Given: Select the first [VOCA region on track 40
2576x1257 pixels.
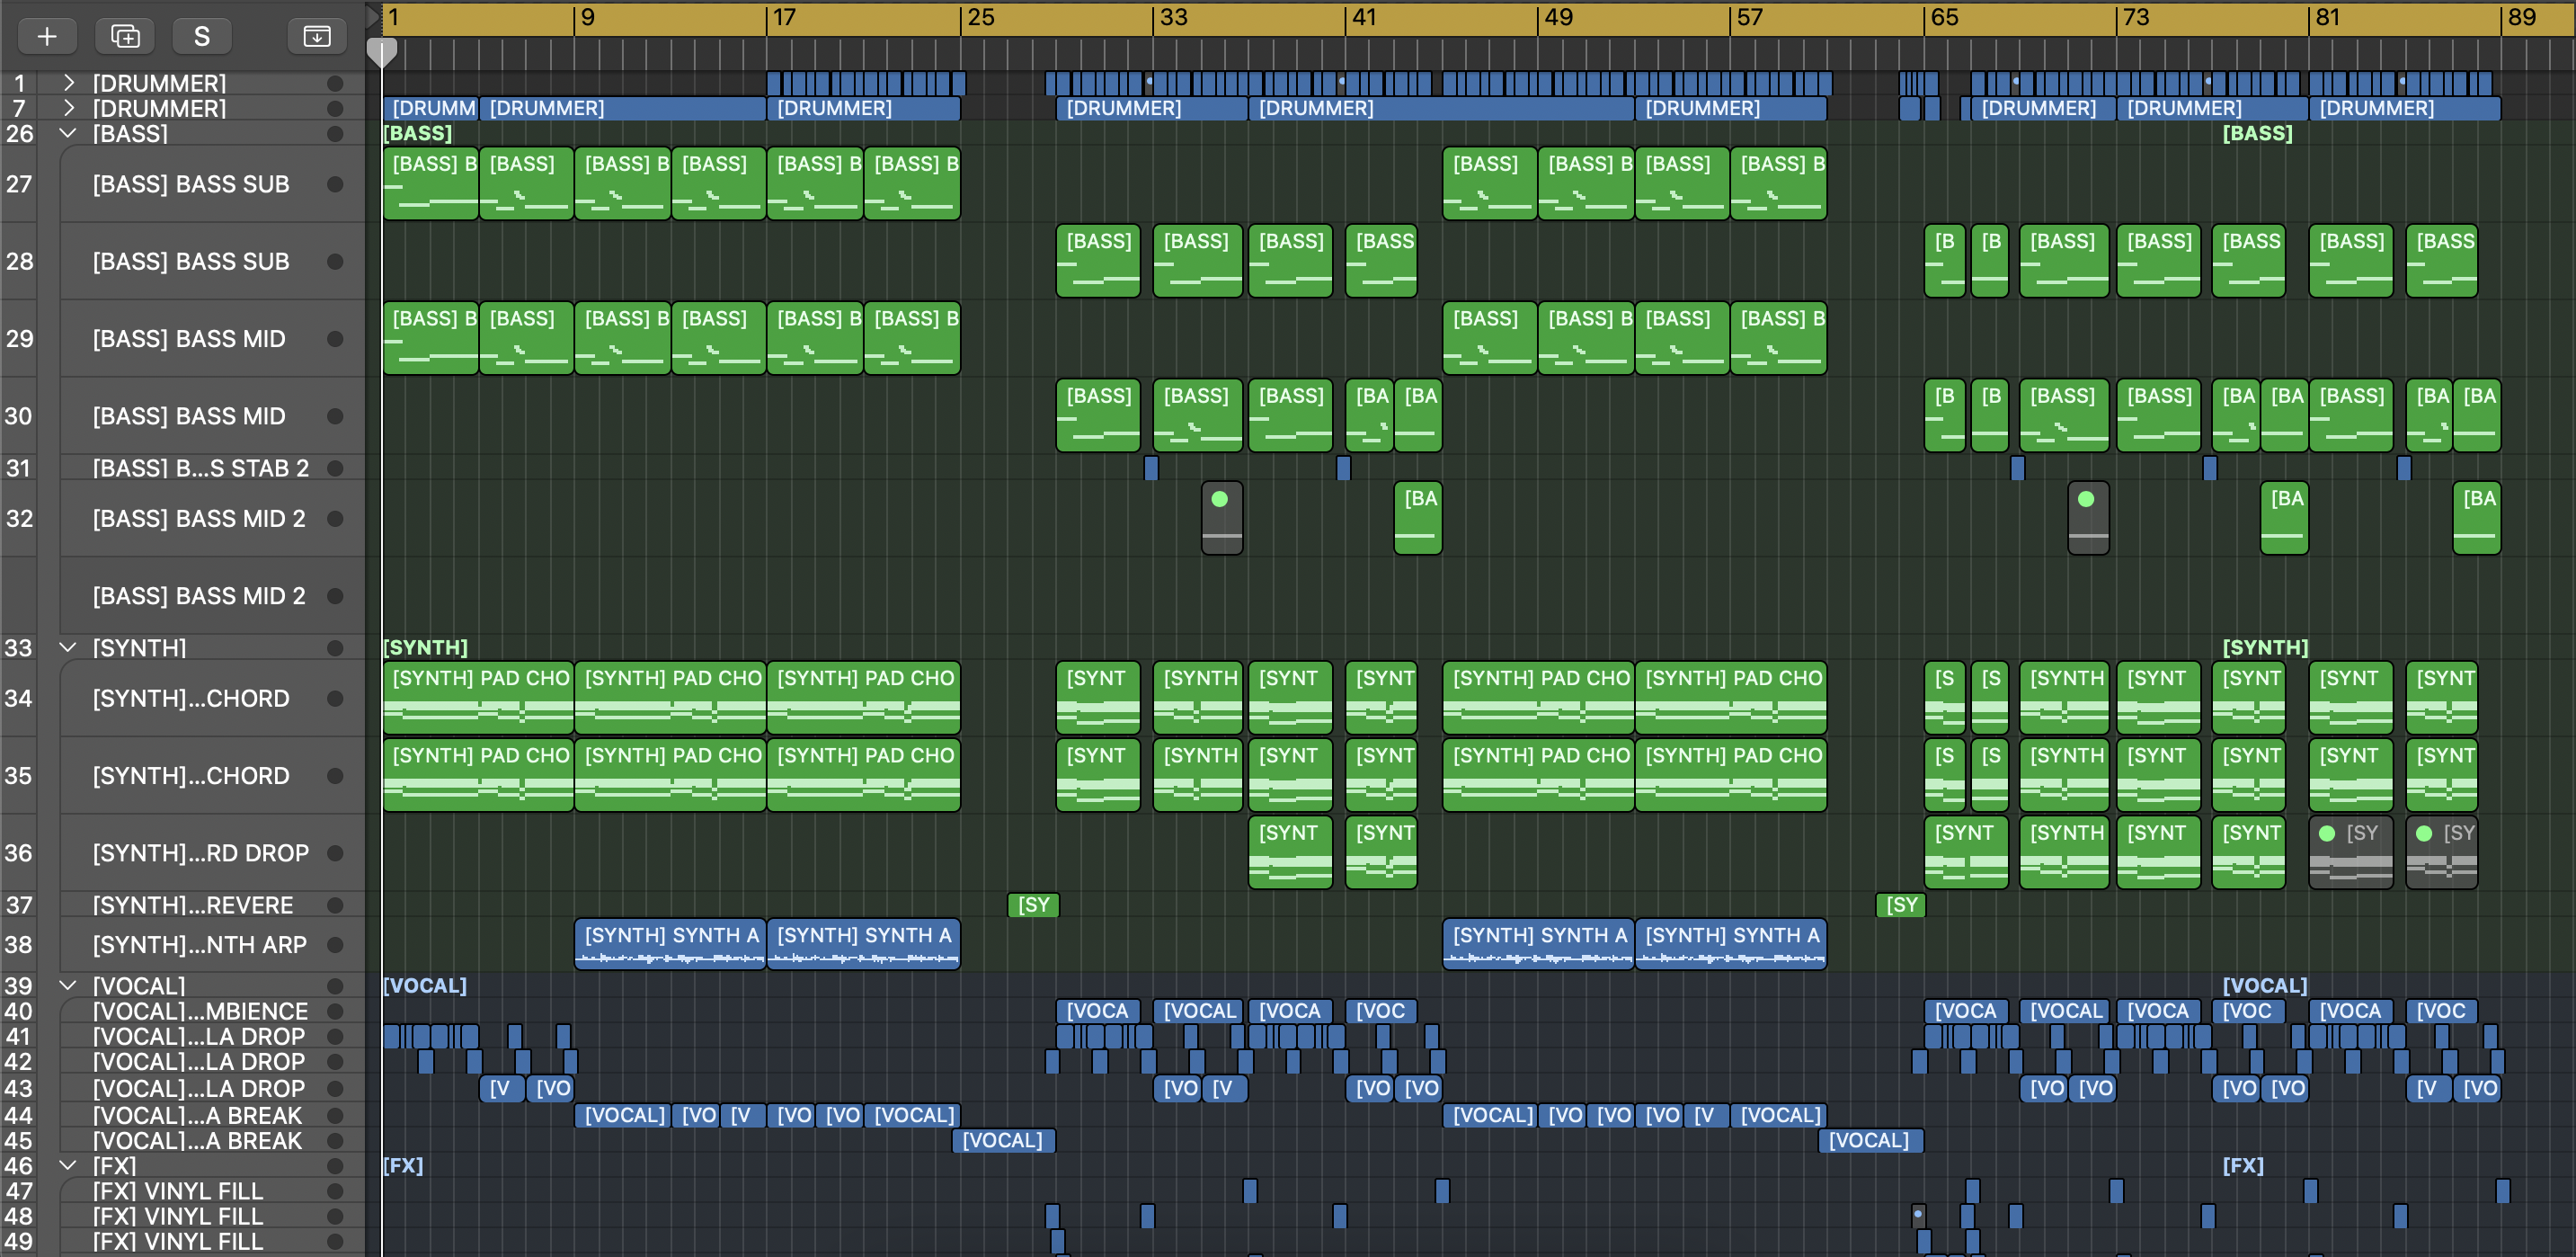Looking at the screenshot, I should pos(1098,1011).
